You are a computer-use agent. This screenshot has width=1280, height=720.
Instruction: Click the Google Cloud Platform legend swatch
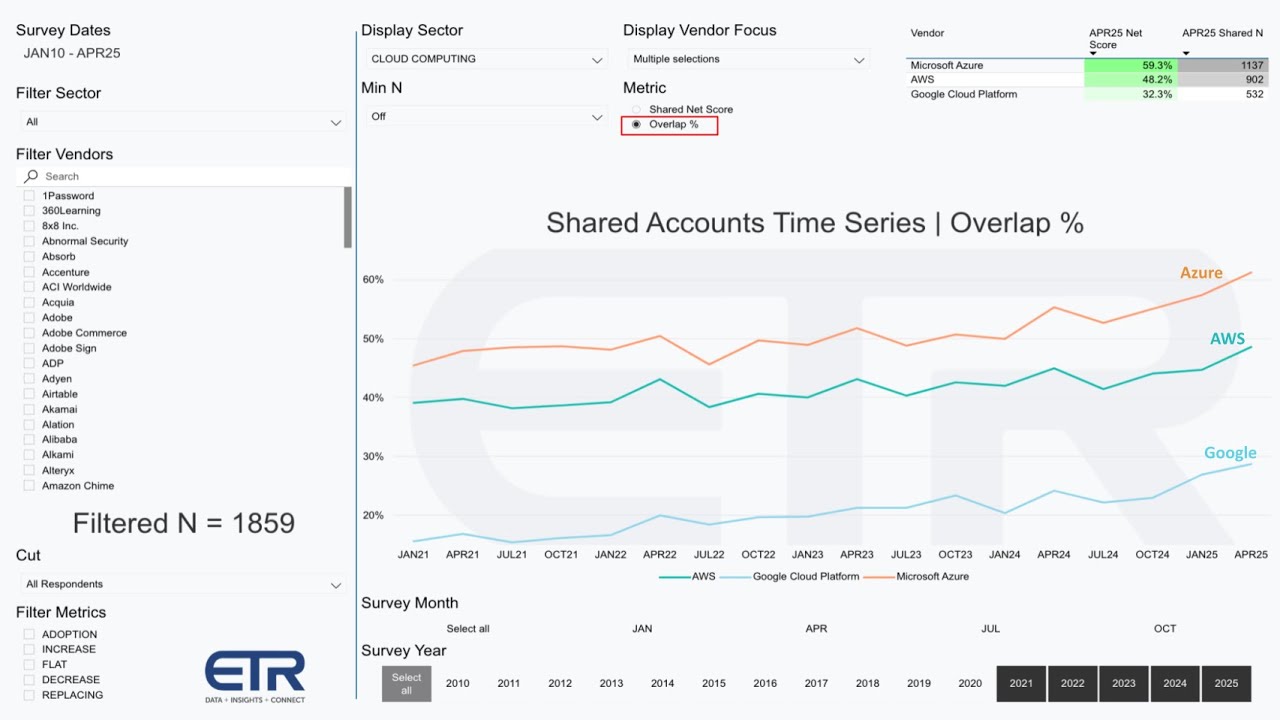pyautogui.click(x=734, y=577)
